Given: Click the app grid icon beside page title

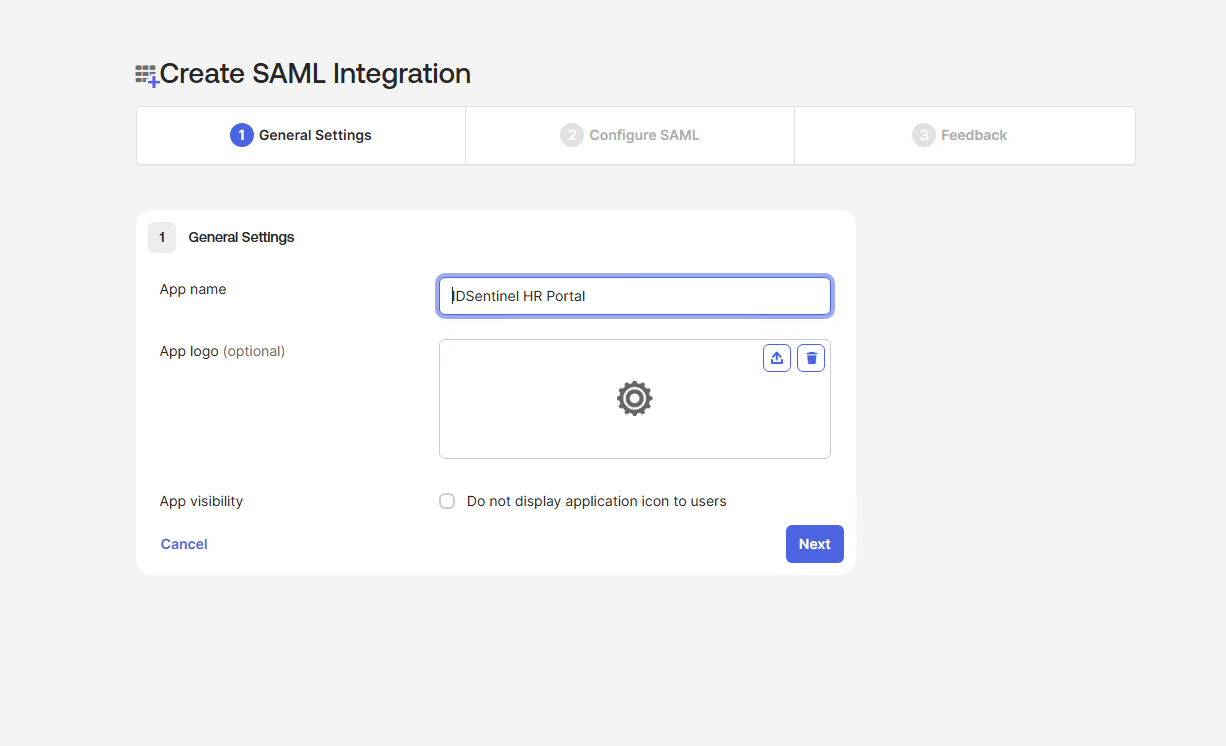Looking at the screenshot, I should [147, 75].
